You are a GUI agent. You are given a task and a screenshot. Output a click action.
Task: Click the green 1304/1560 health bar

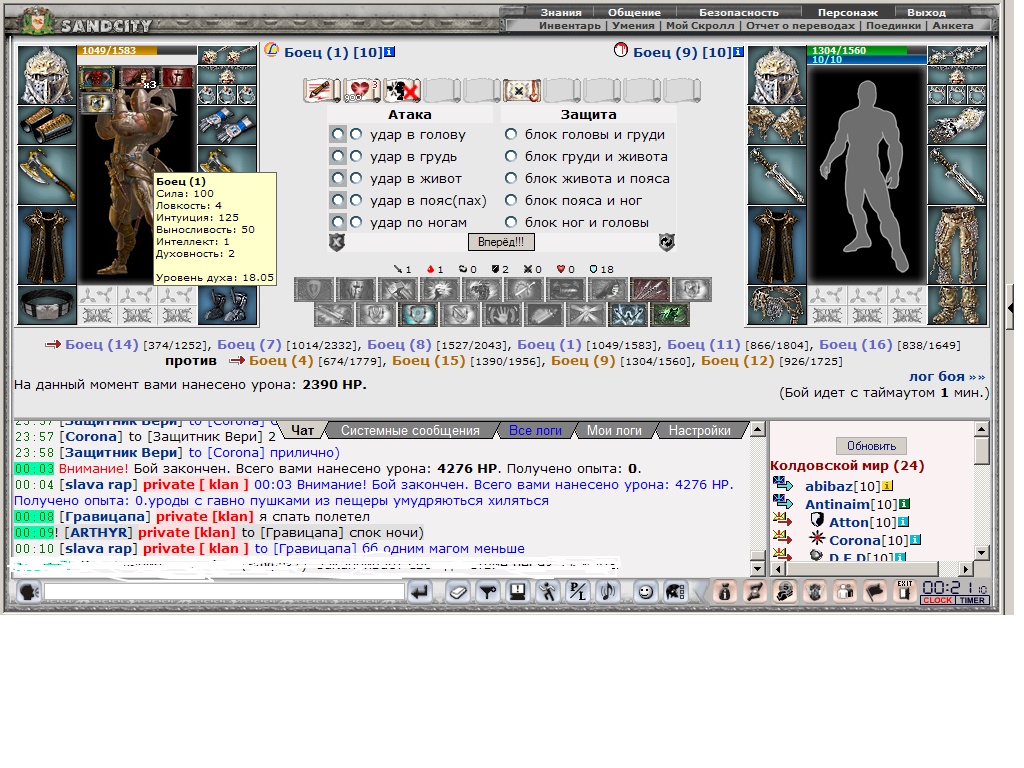[x=866, y=50]
